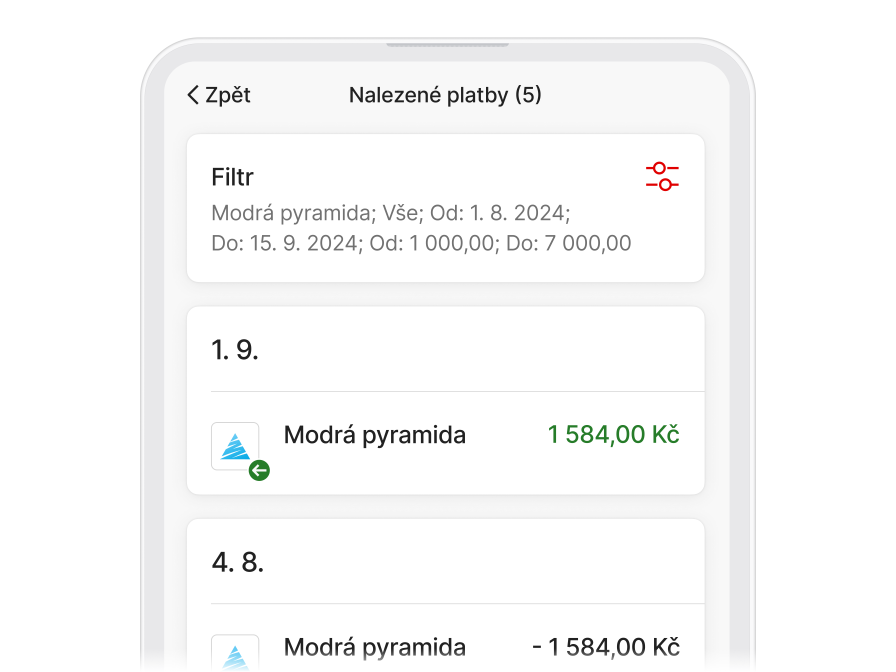896x672 pixels.
Task: Select the Filtr heading
Action: pos(232,177)
